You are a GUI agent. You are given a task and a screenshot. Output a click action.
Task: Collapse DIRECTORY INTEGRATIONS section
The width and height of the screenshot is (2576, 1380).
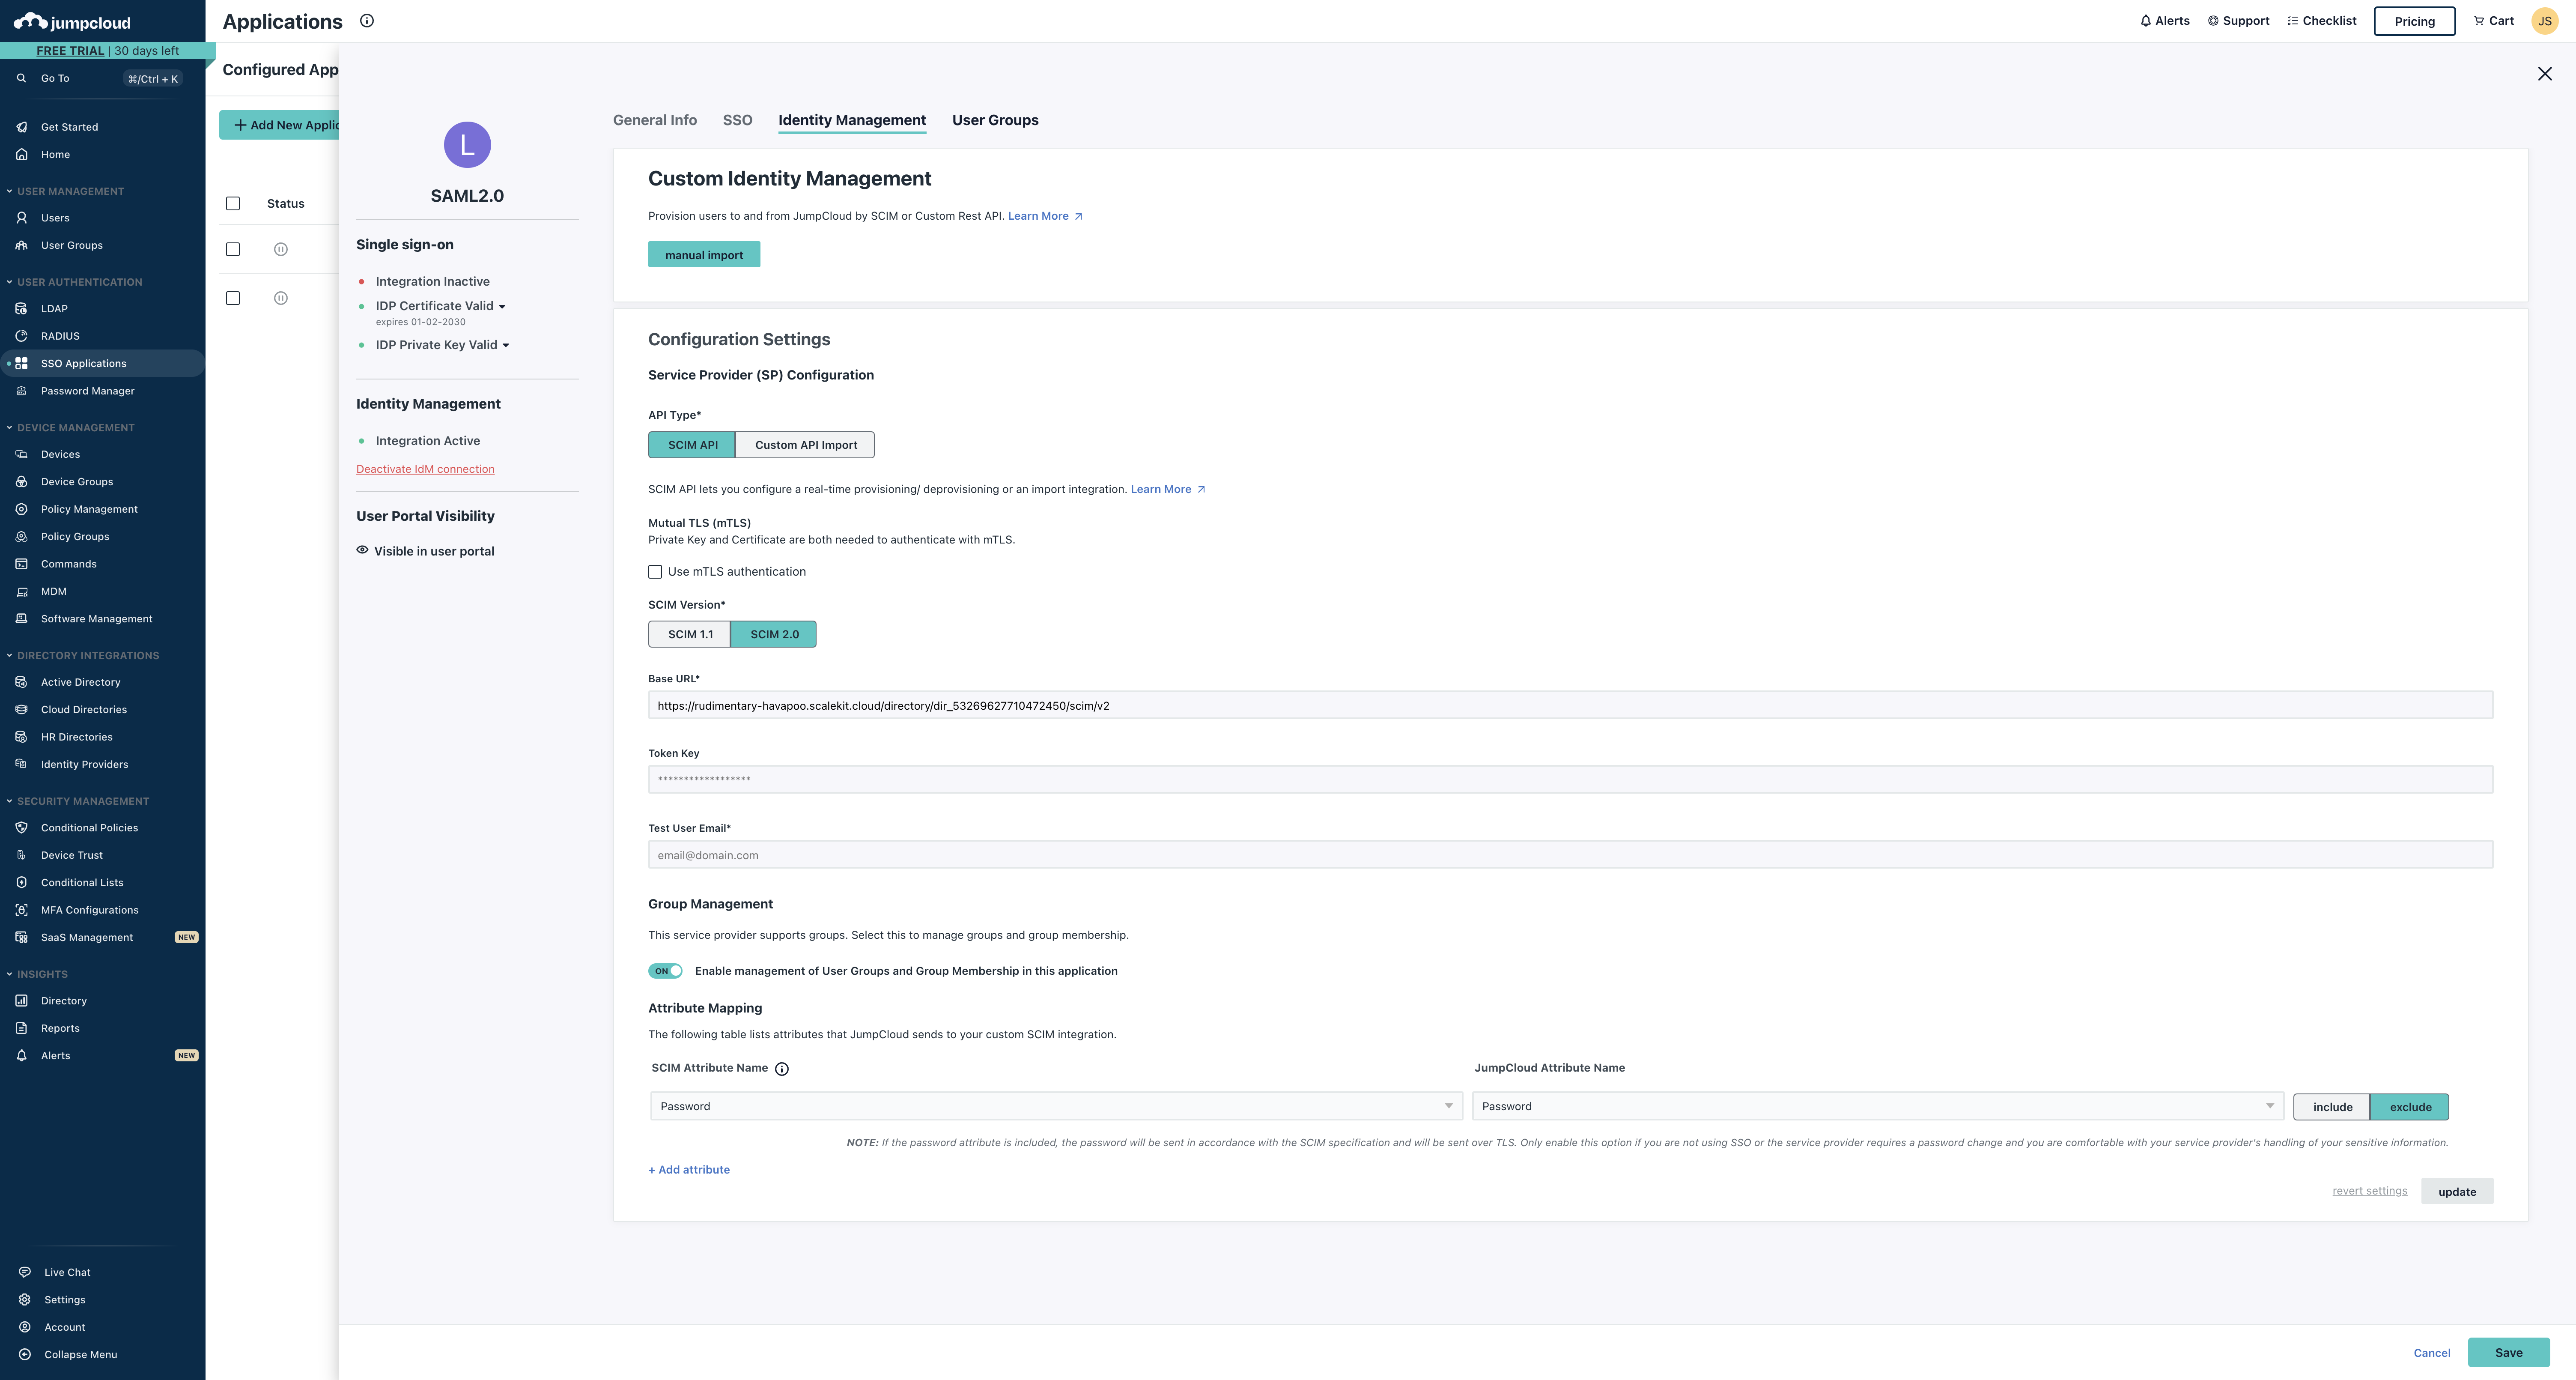pos(9,656)
